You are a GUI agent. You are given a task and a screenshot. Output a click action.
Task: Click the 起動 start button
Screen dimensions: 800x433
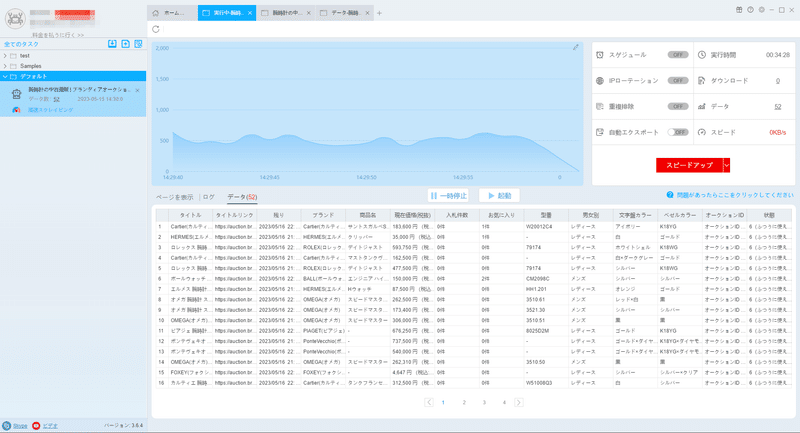click(x=499, y=196)
